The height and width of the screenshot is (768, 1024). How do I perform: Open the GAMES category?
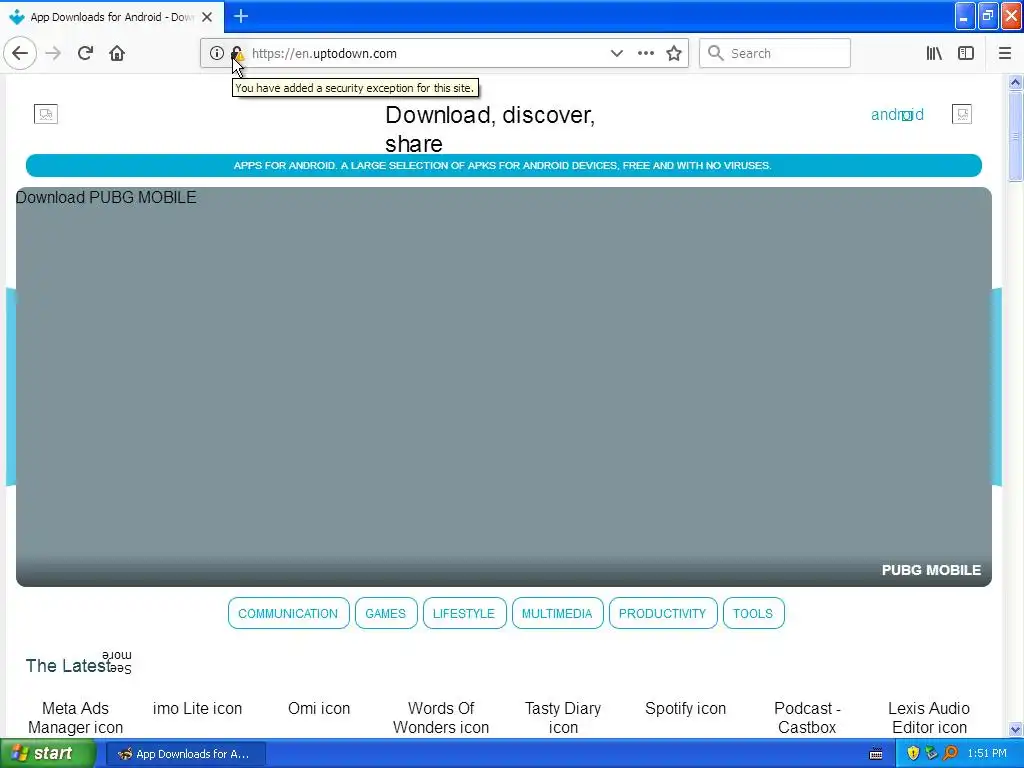coord(385,613)
